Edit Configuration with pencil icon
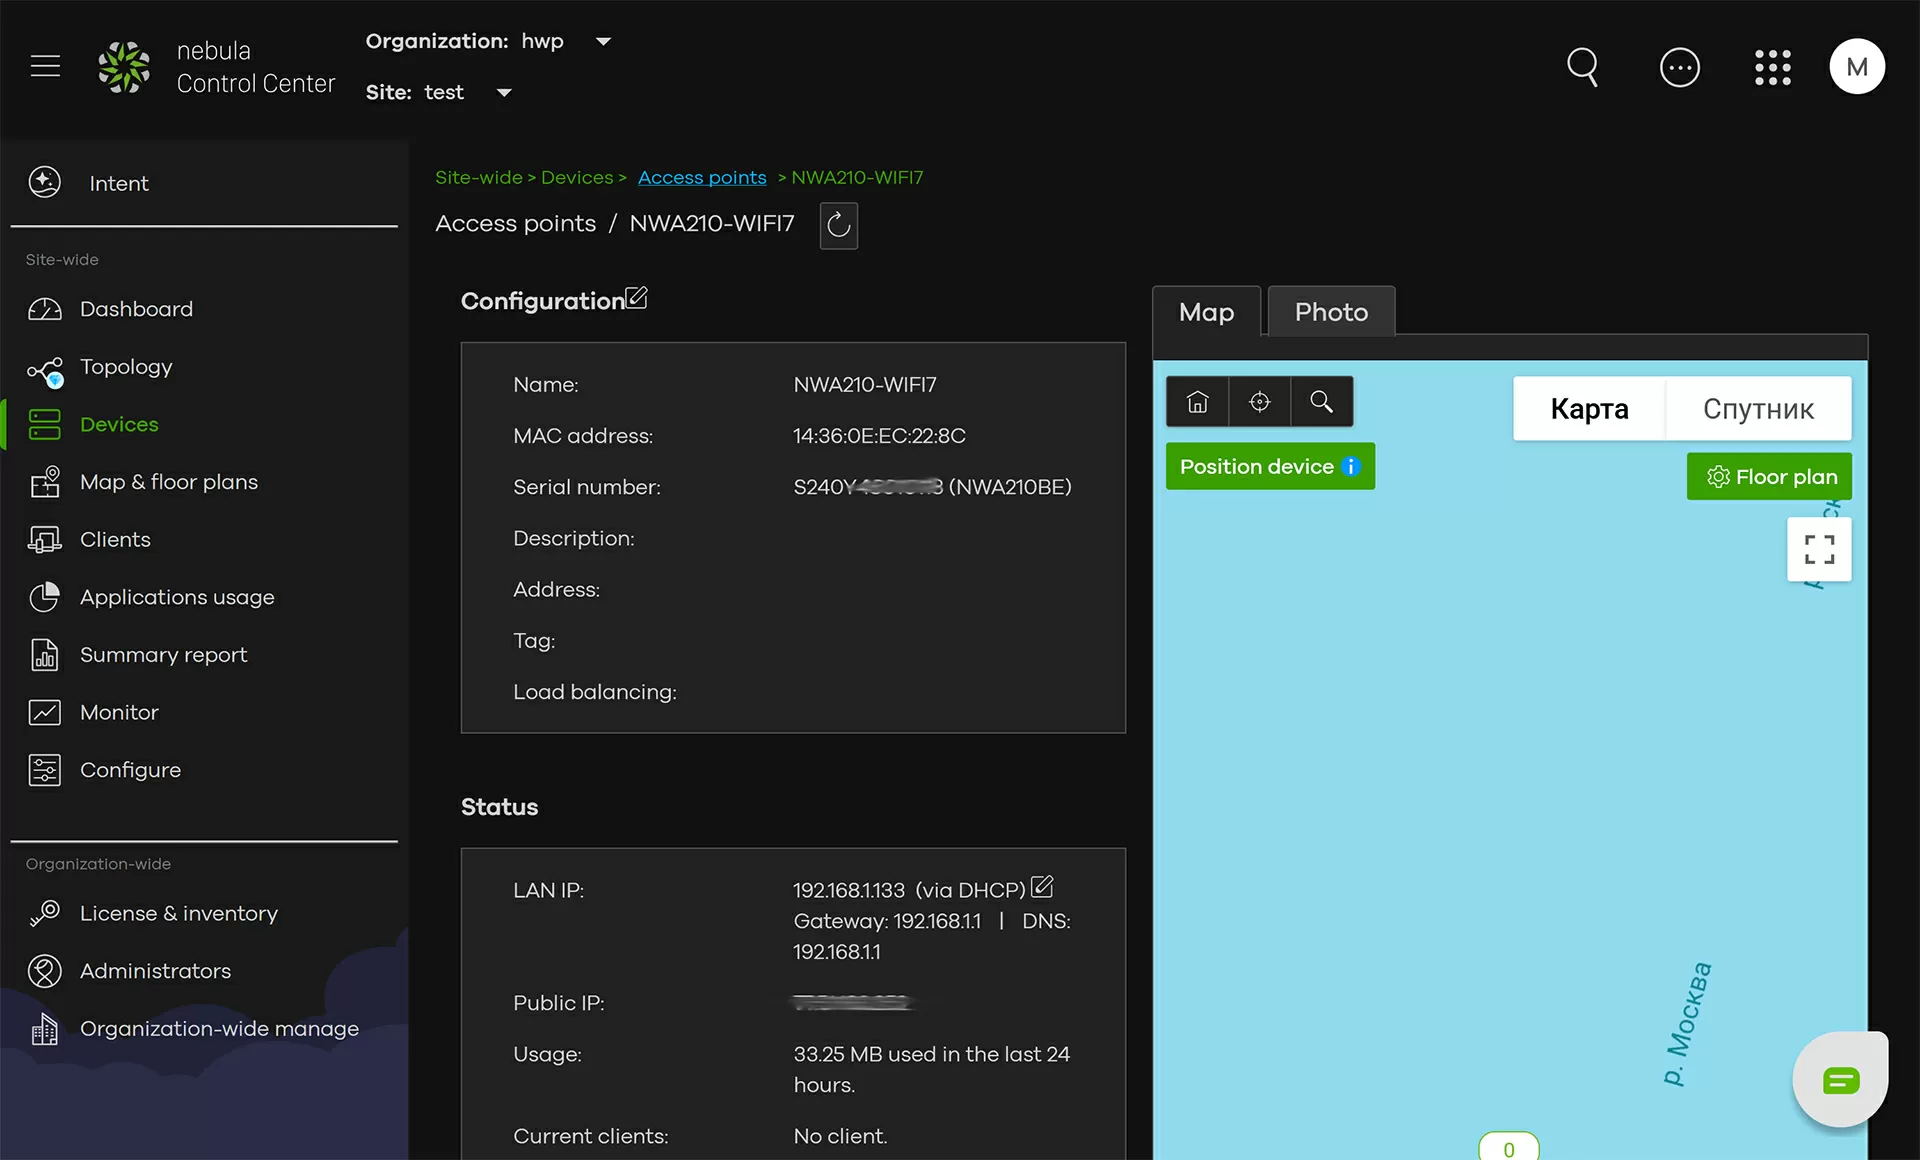This screenshot has width=1920, height=1160. coord(637,298)
